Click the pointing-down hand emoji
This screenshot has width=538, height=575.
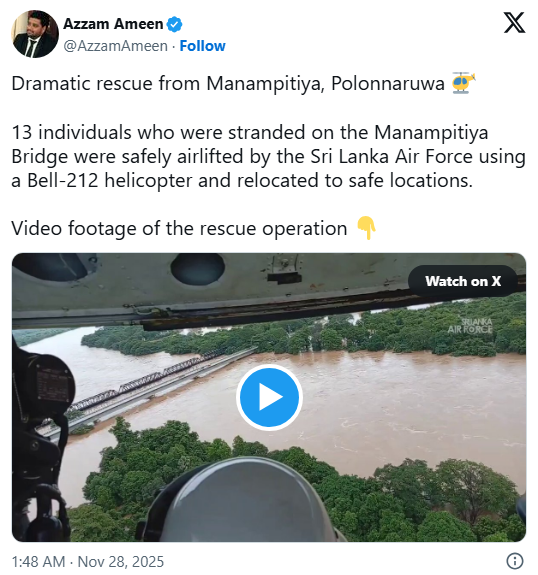pos(367,228)
